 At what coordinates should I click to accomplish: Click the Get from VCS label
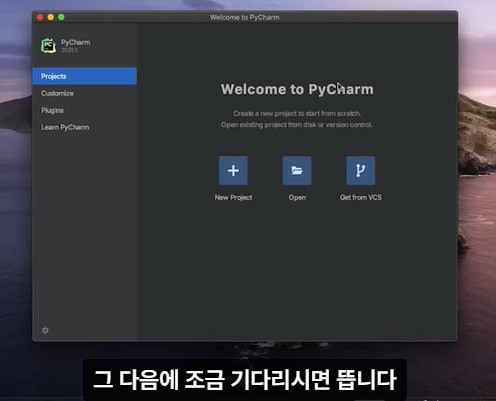coord(361,197)
